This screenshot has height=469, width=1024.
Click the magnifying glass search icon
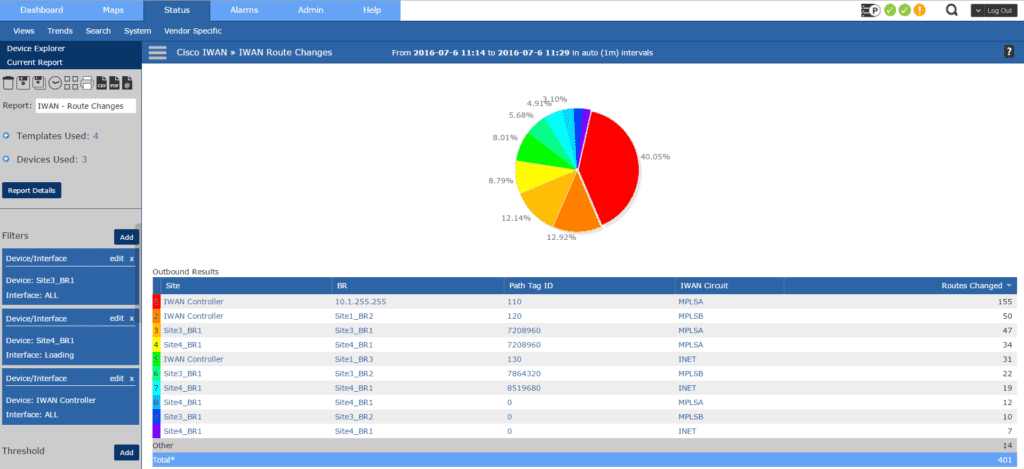[952, 10]
